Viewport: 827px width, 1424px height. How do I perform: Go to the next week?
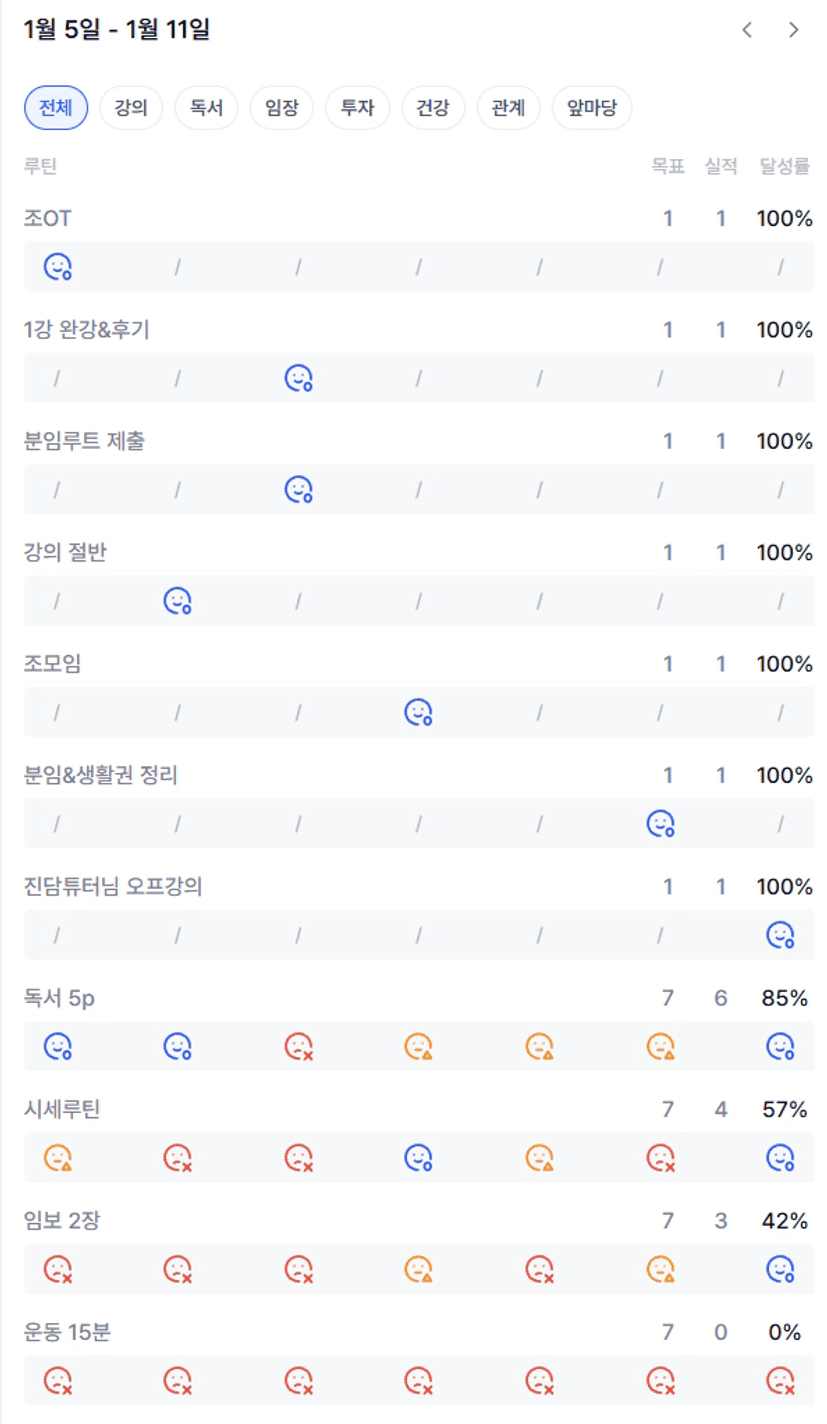click(x=794, y=30)
